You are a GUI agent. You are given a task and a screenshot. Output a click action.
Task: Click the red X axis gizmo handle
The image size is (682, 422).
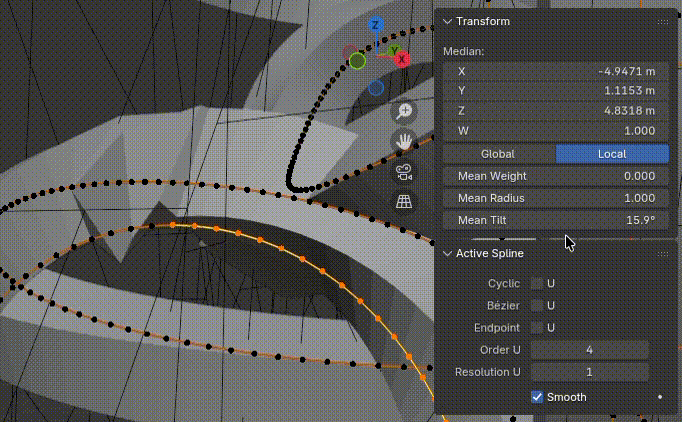[x=402, y=59]
